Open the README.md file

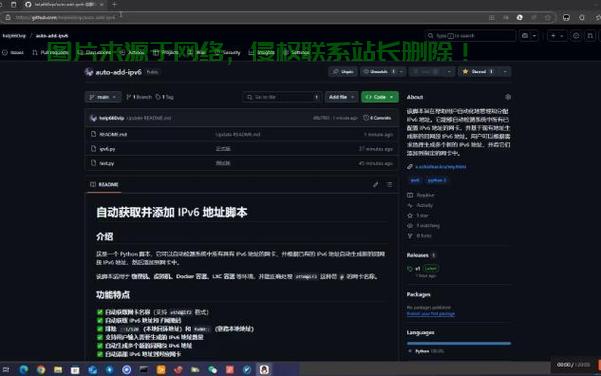[113, 134]
